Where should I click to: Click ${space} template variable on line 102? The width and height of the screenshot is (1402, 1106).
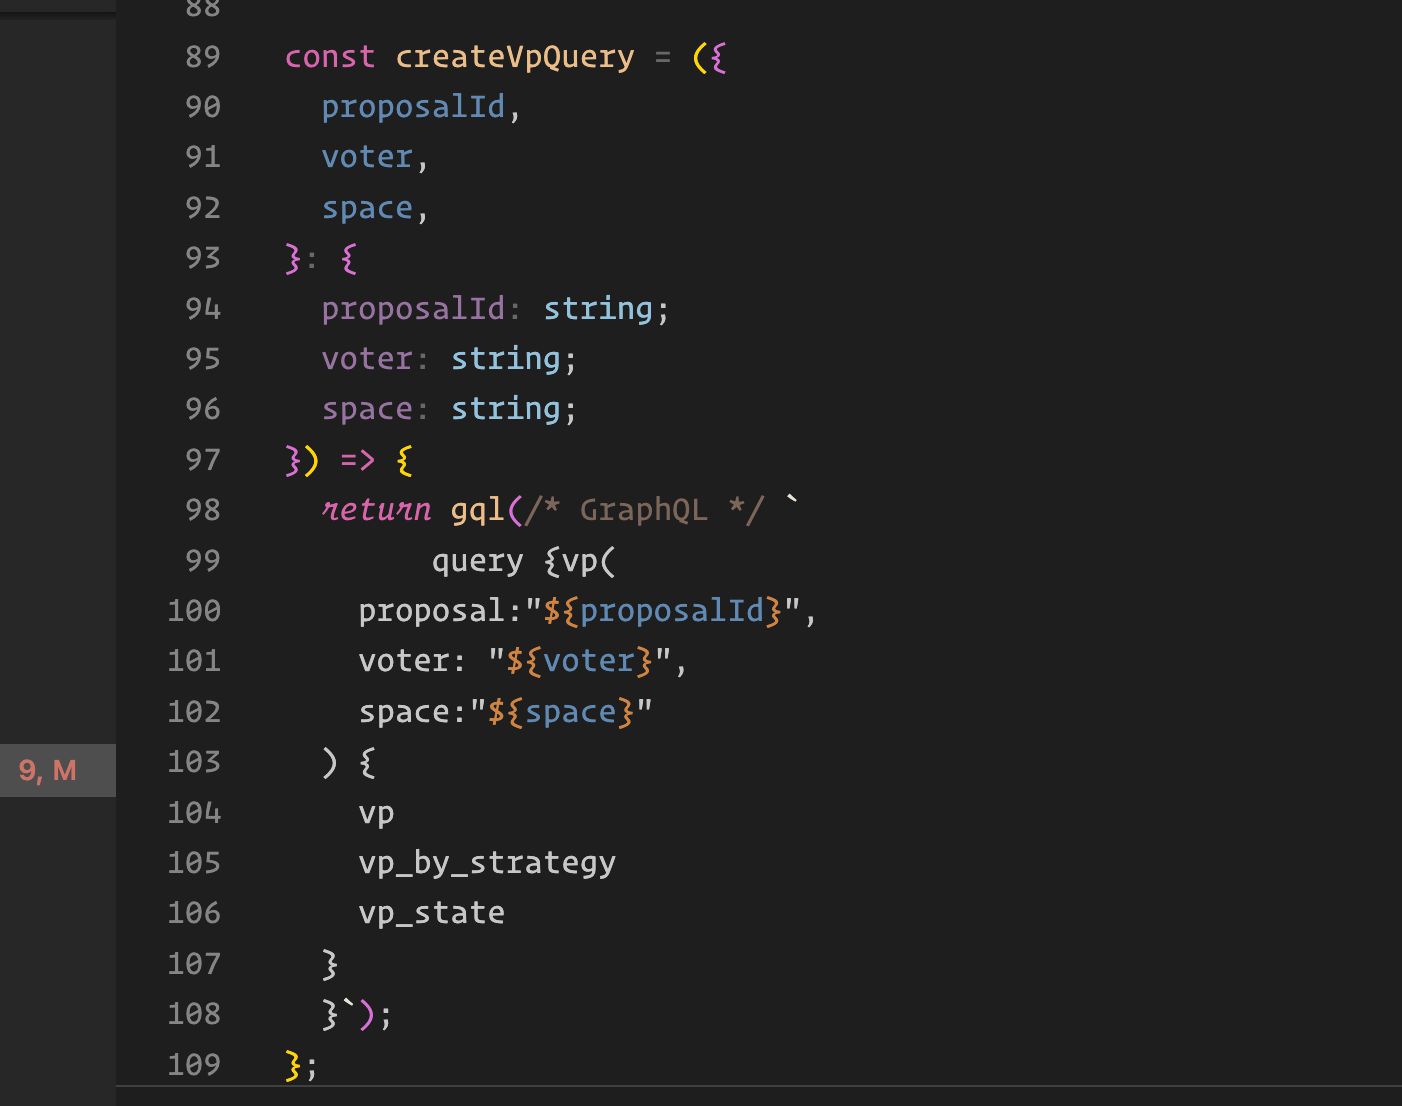561,712
